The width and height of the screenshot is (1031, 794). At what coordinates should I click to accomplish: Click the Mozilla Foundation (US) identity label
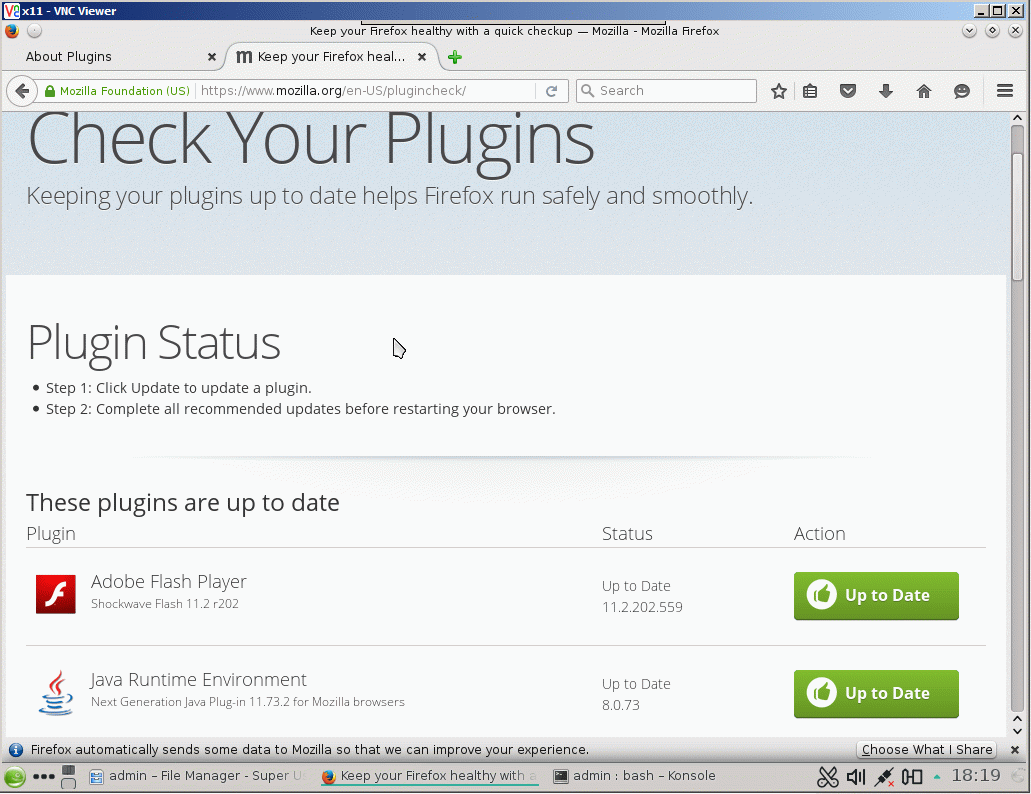124,91
